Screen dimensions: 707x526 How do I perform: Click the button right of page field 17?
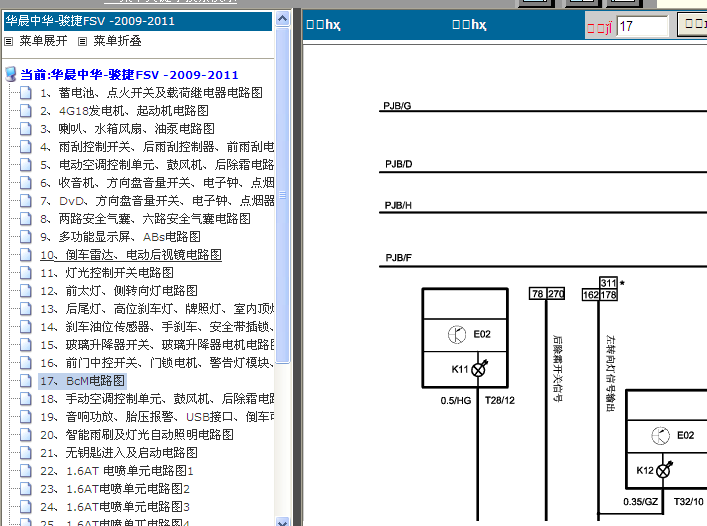(692, 24)
